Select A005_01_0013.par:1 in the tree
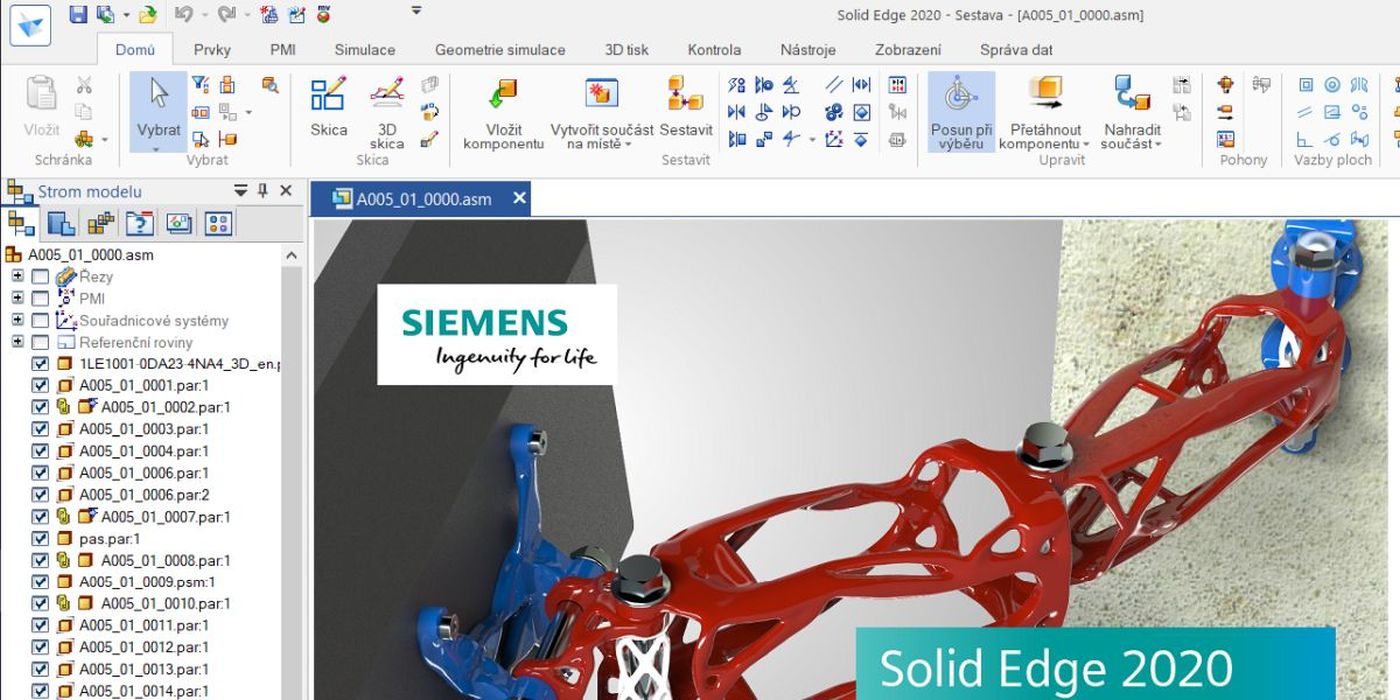1400x700 pixels. point(143,669)
